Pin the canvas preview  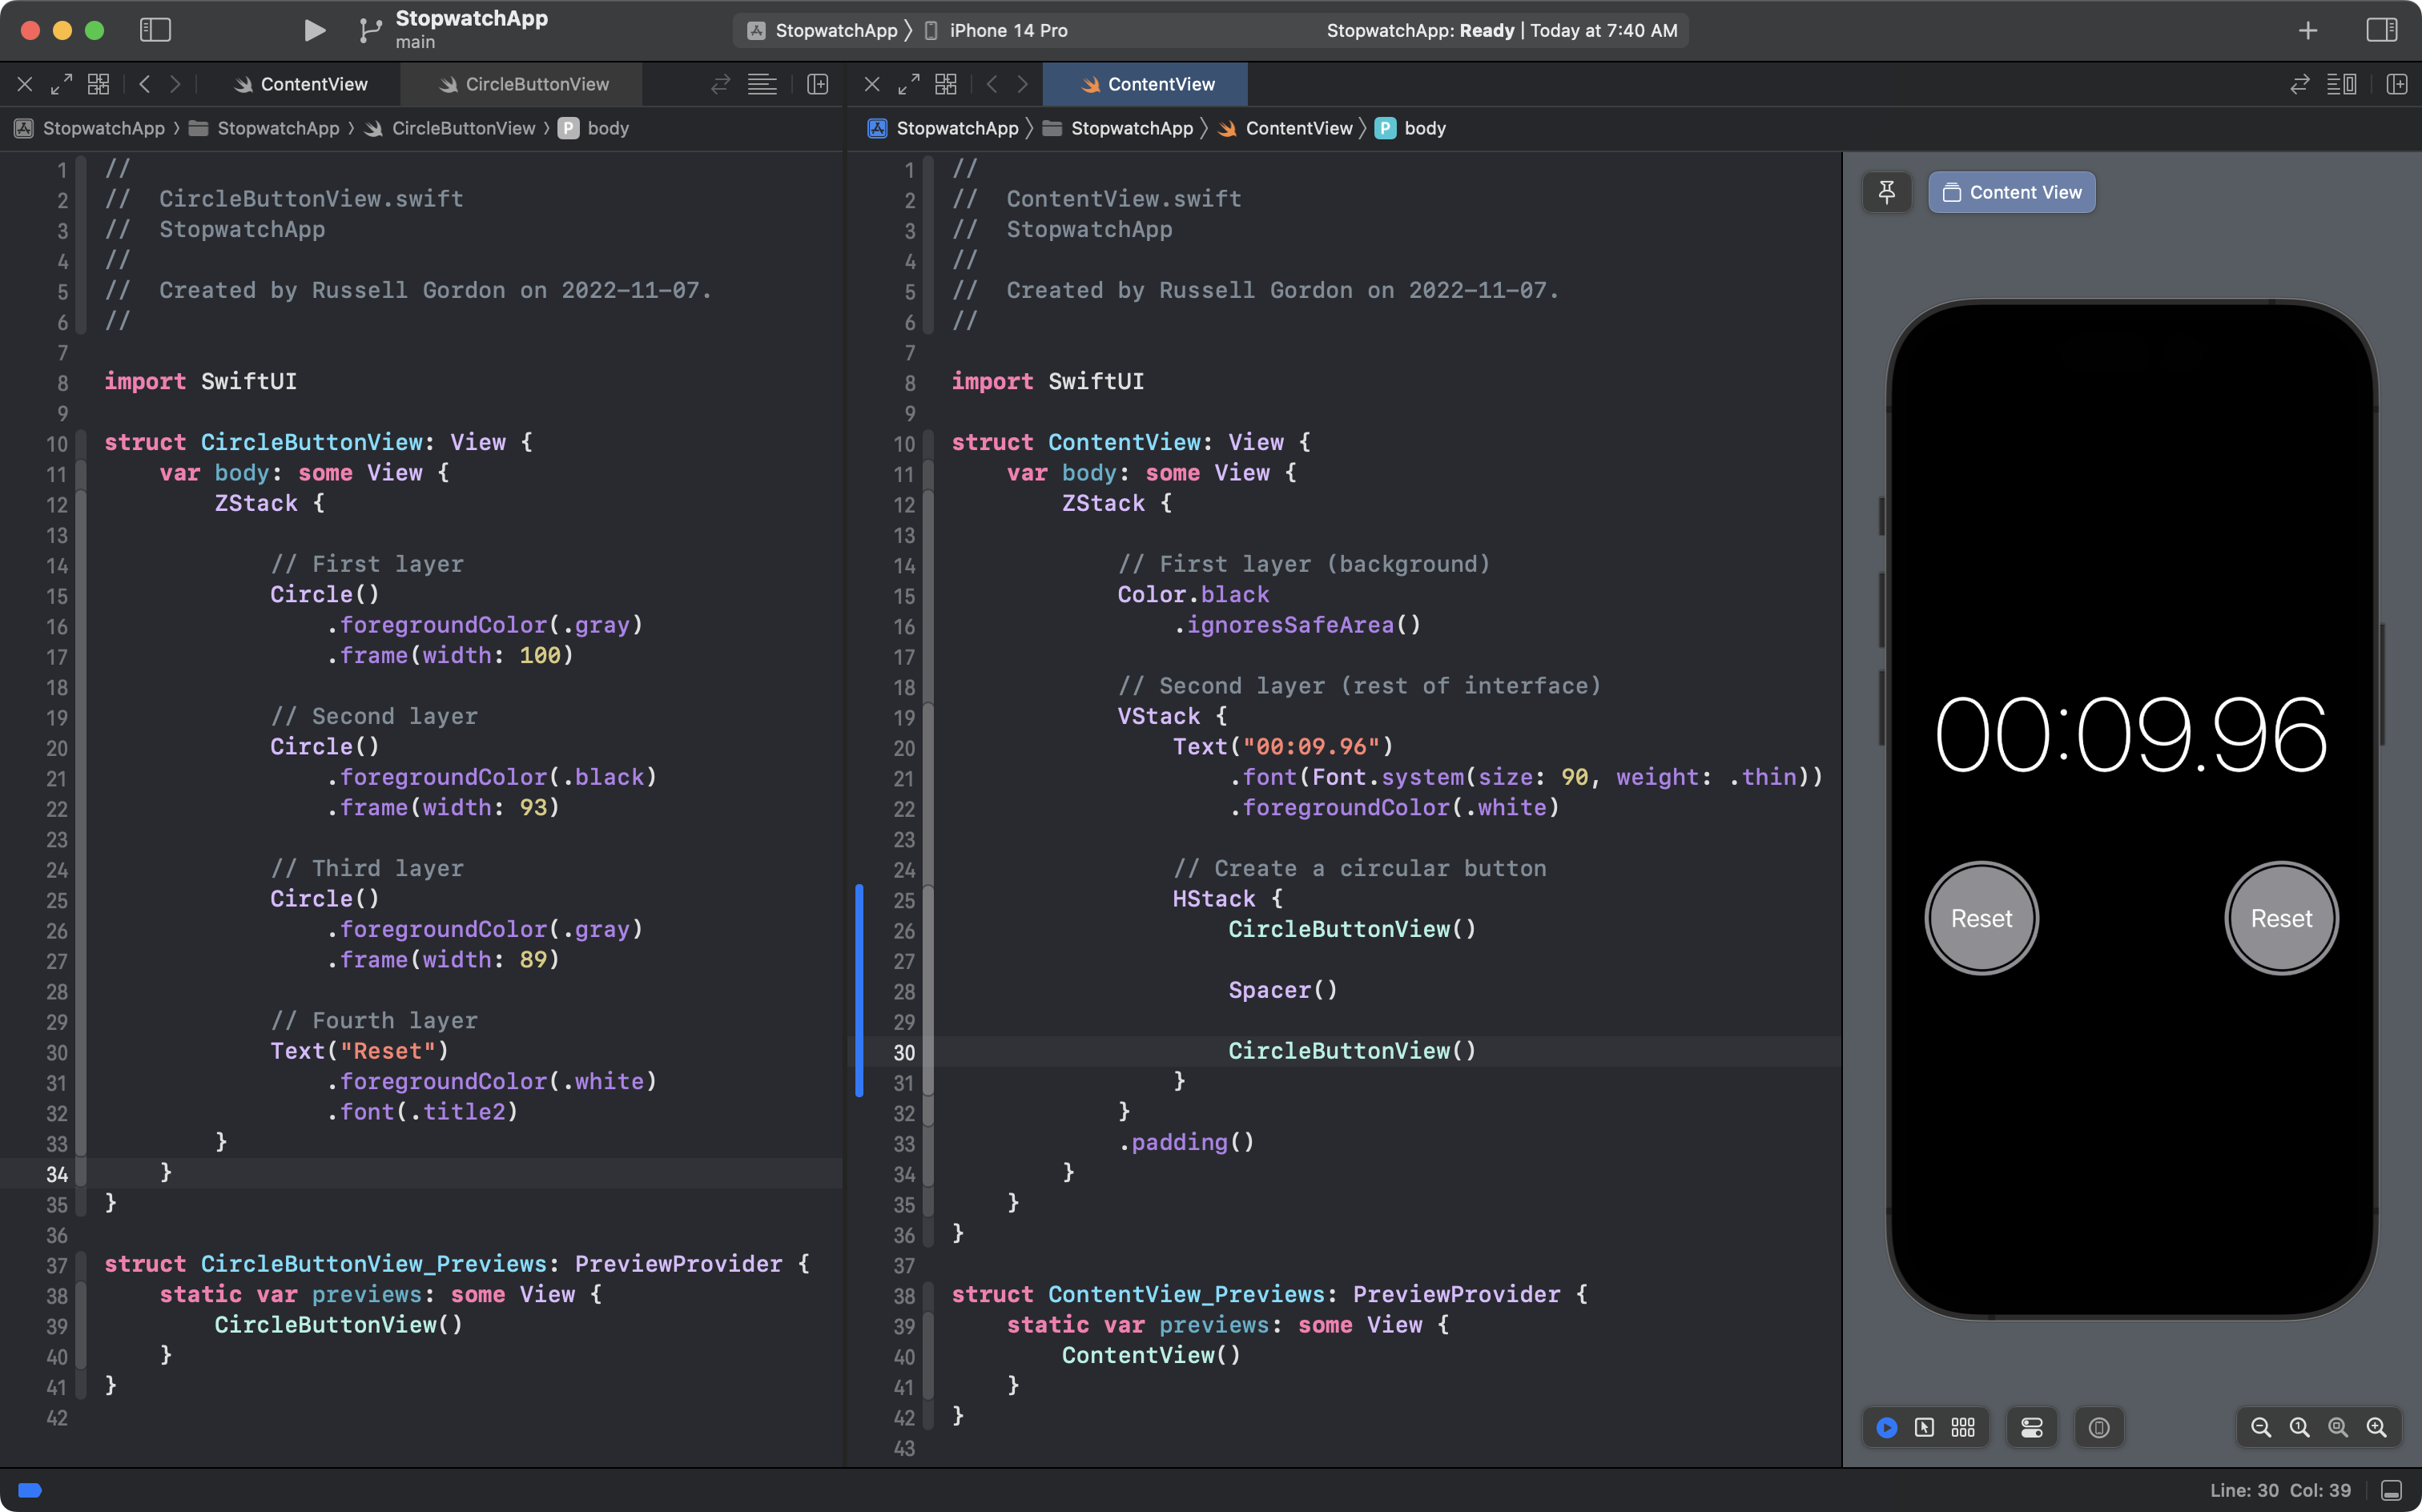[x=1886, y=192]
